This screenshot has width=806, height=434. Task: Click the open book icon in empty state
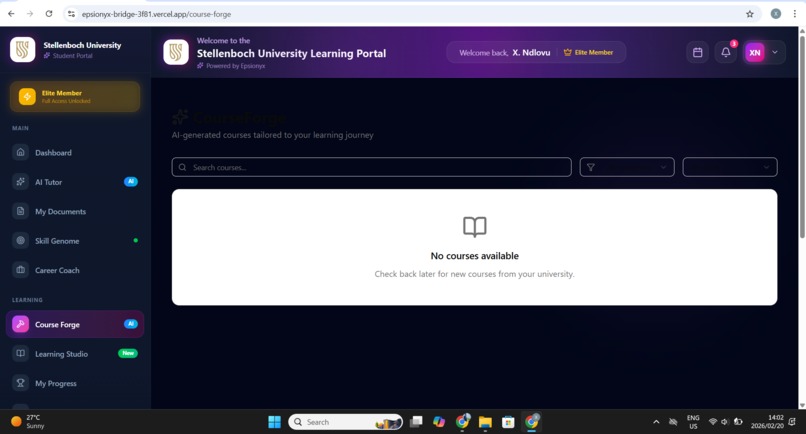tap(474, 227)
